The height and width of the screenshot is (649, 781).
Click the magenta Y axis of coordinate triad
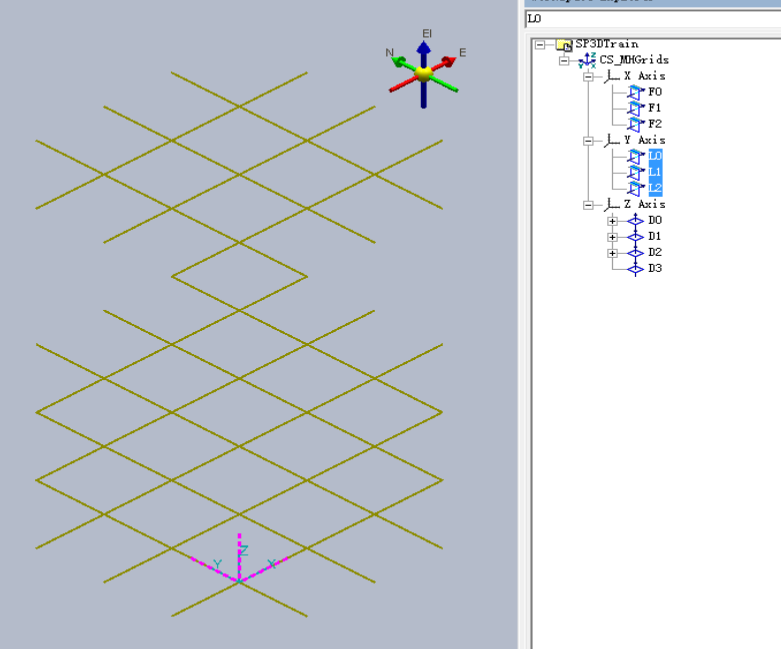tap(213, 568)
